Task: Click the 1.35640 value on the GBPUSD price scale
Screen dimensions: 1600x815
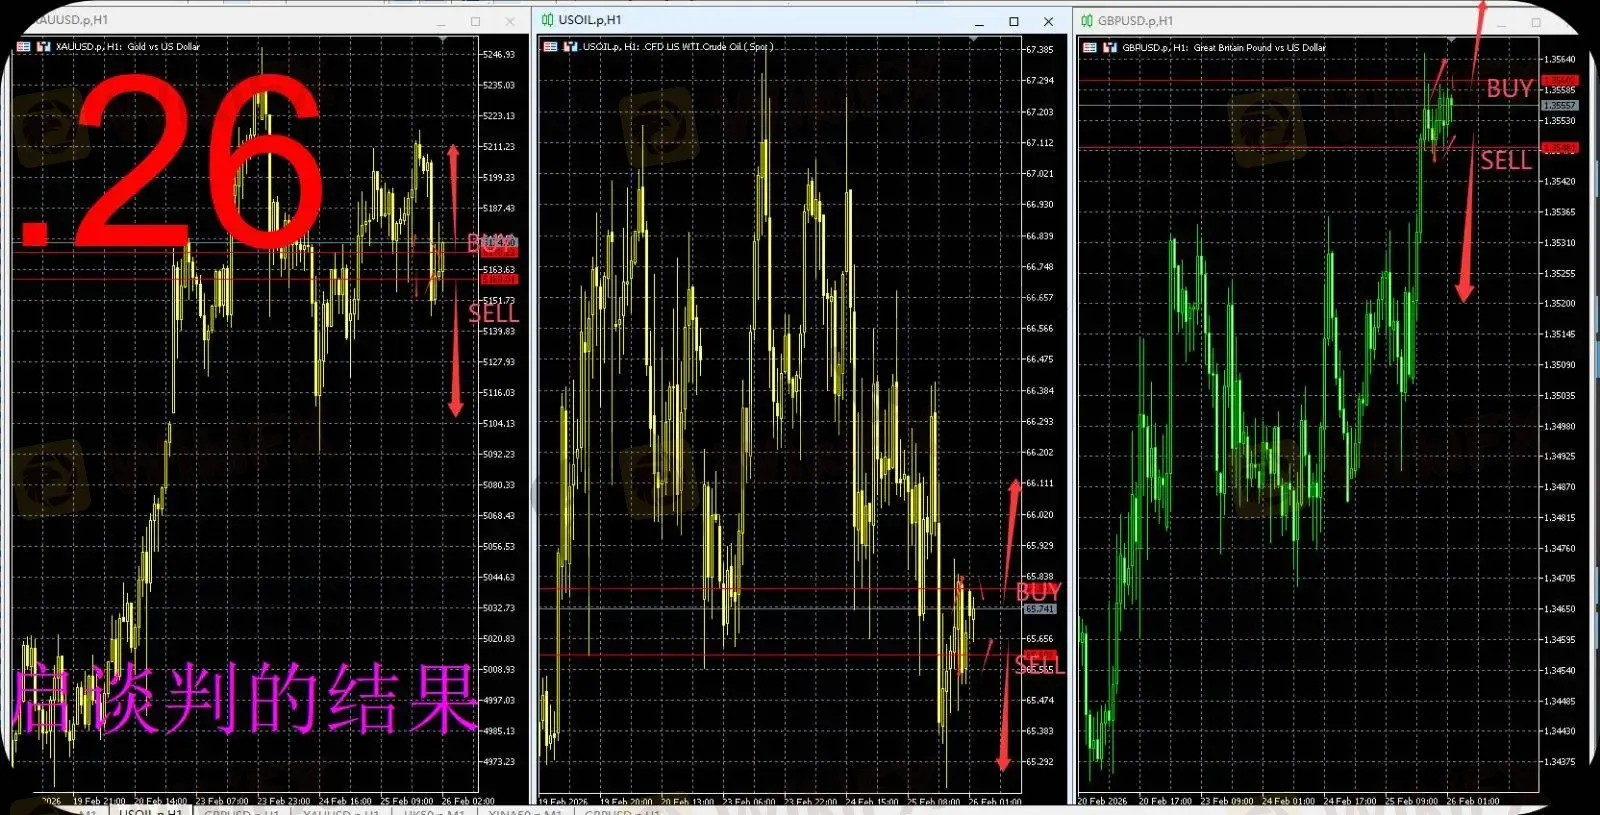Action: pos(1559,60)
